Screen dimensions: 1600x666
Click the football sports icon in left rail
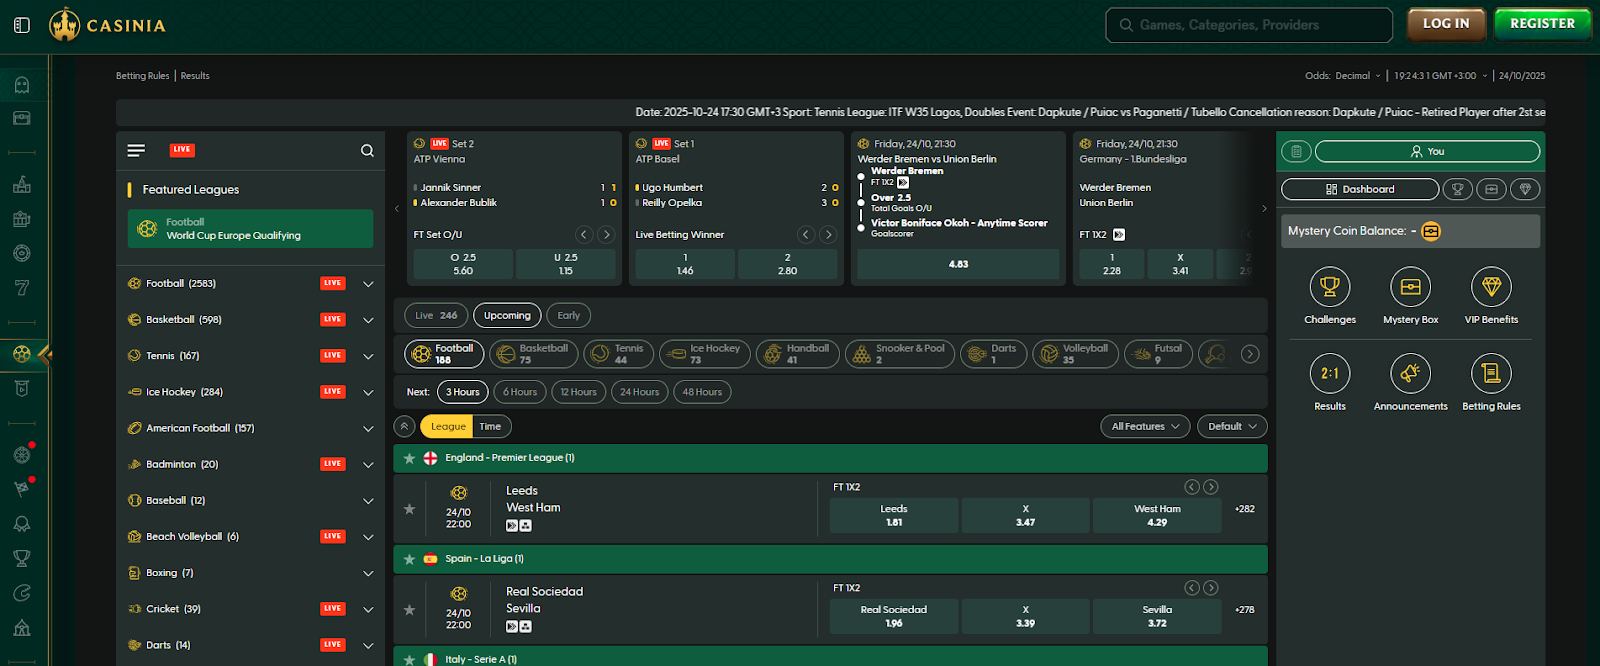pyautogui.click(x=22, y=354)
